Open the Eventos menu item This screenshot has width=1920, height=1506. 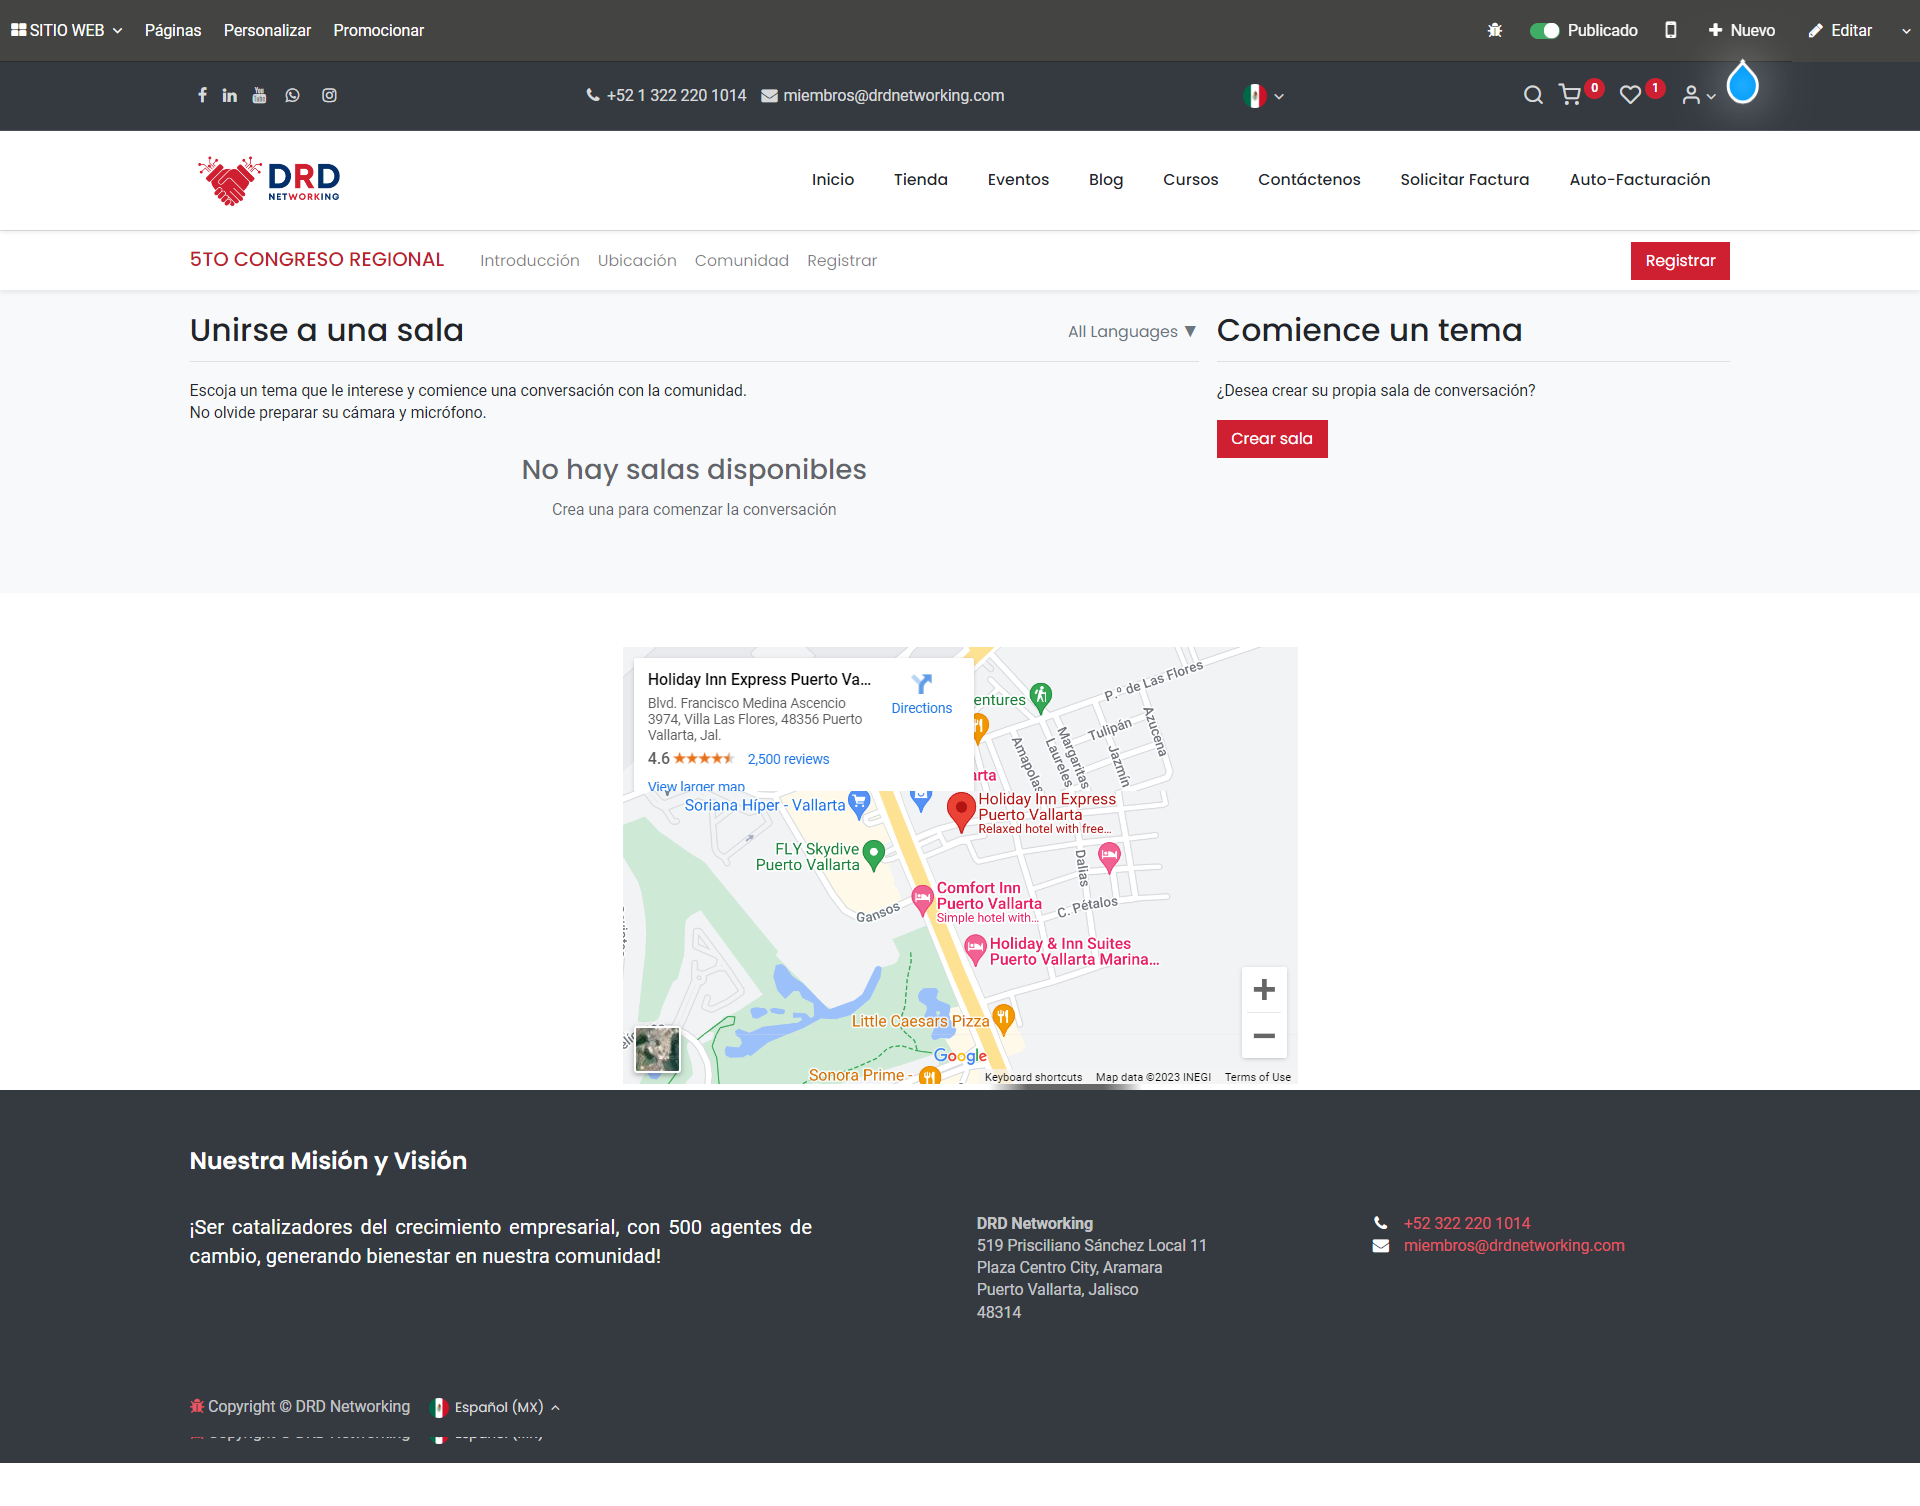coord(1018,180)
